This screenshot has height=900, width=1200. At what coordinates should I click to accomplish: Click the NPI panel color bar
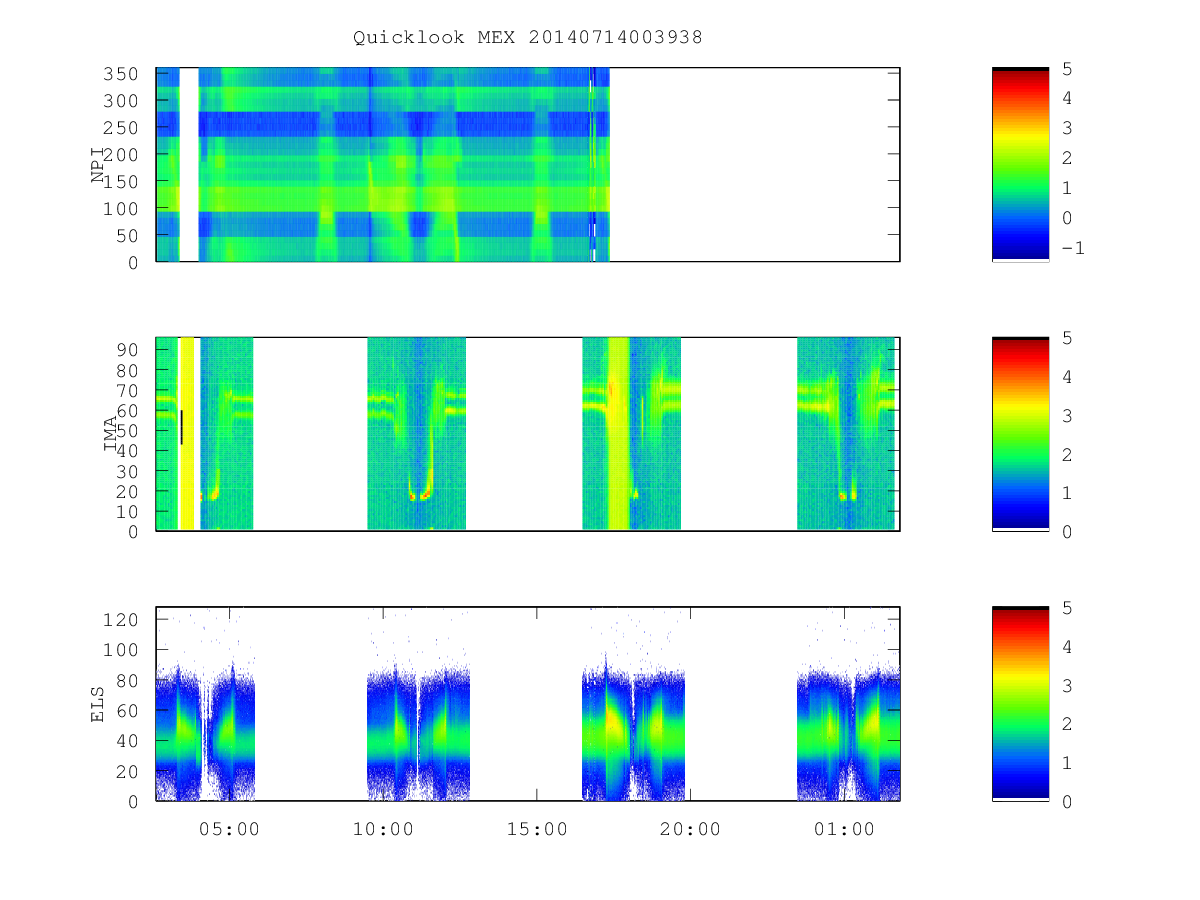coord(1020,164)
